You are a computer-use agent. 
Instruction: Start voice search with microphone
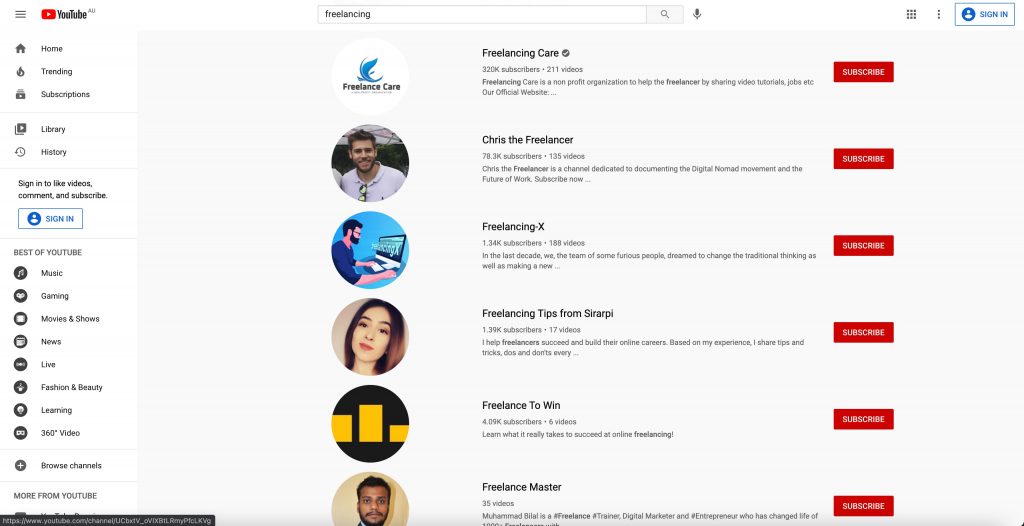(x=697, y=14)
